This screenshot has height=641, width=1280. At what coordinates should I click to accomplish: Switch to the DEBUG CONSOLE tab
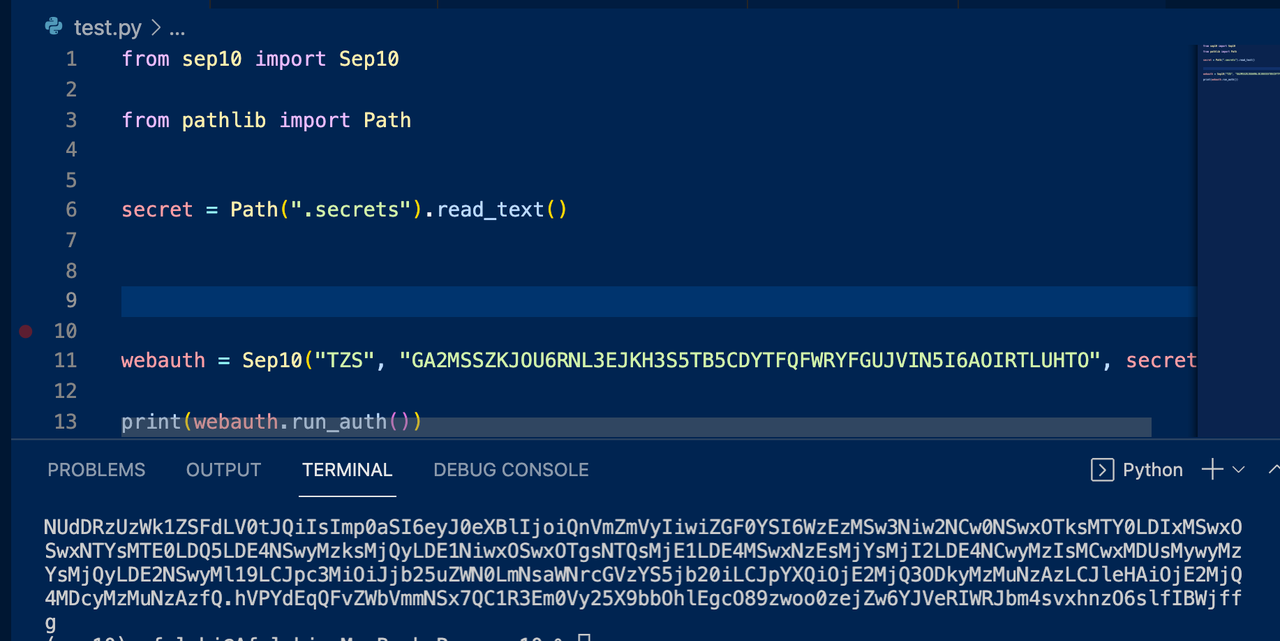[511, 469]
